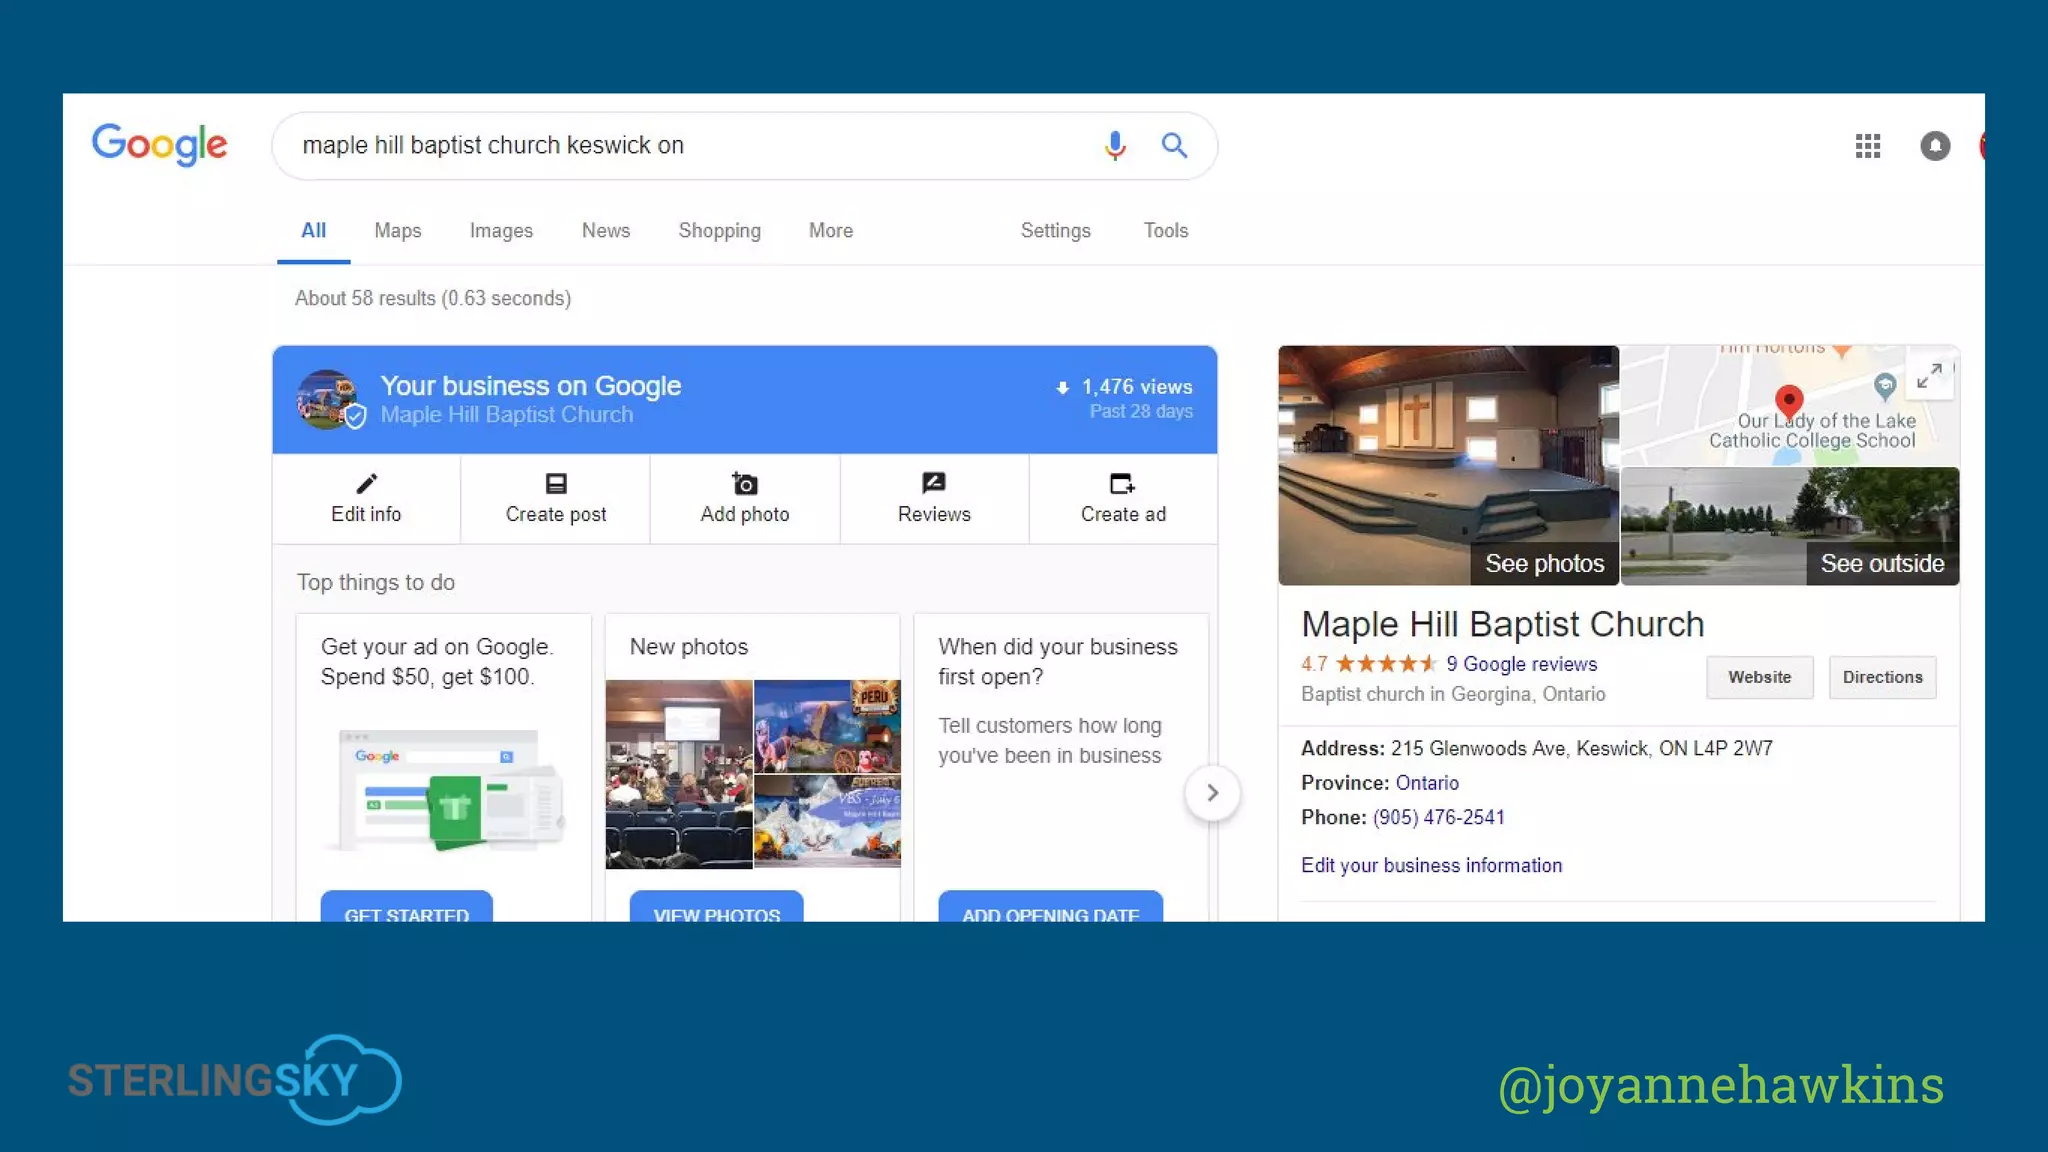
Task: Switch to the Maps tab
Action: [397, 231]
